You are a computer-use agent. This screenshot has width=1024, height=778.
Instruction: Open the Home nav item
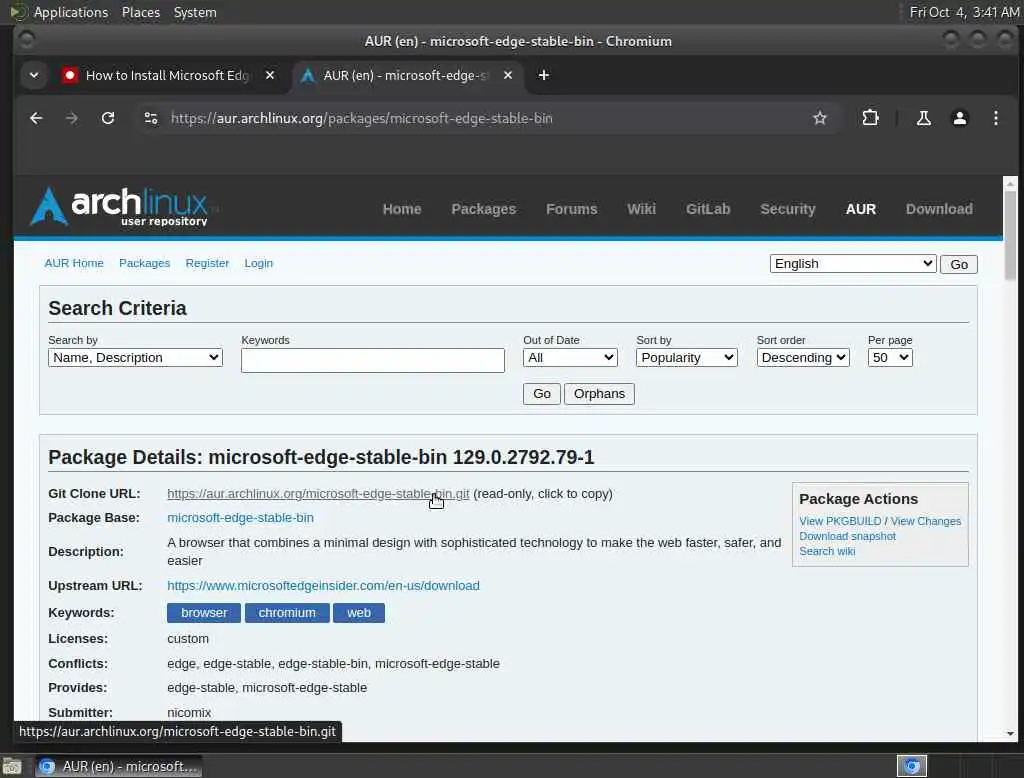(402, 209)
